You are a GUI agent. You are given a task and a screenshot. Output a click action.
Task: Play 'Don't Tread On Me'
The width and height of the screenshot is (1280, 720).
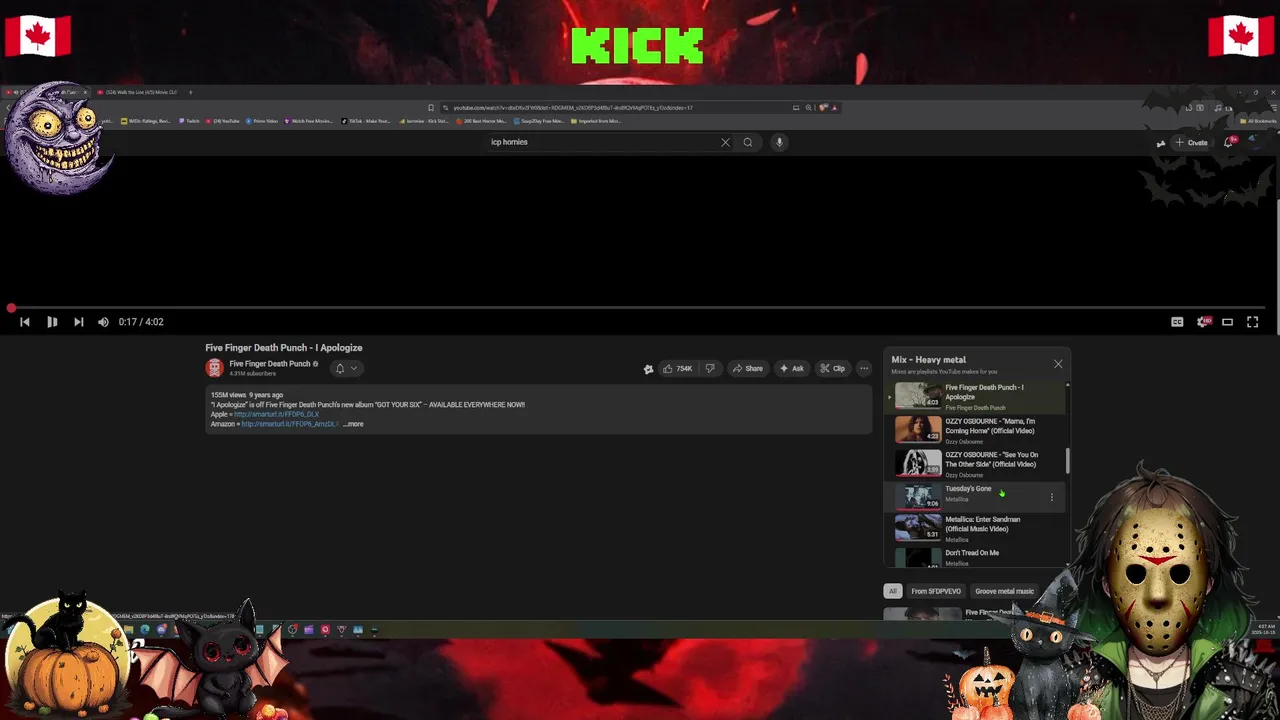977,557
